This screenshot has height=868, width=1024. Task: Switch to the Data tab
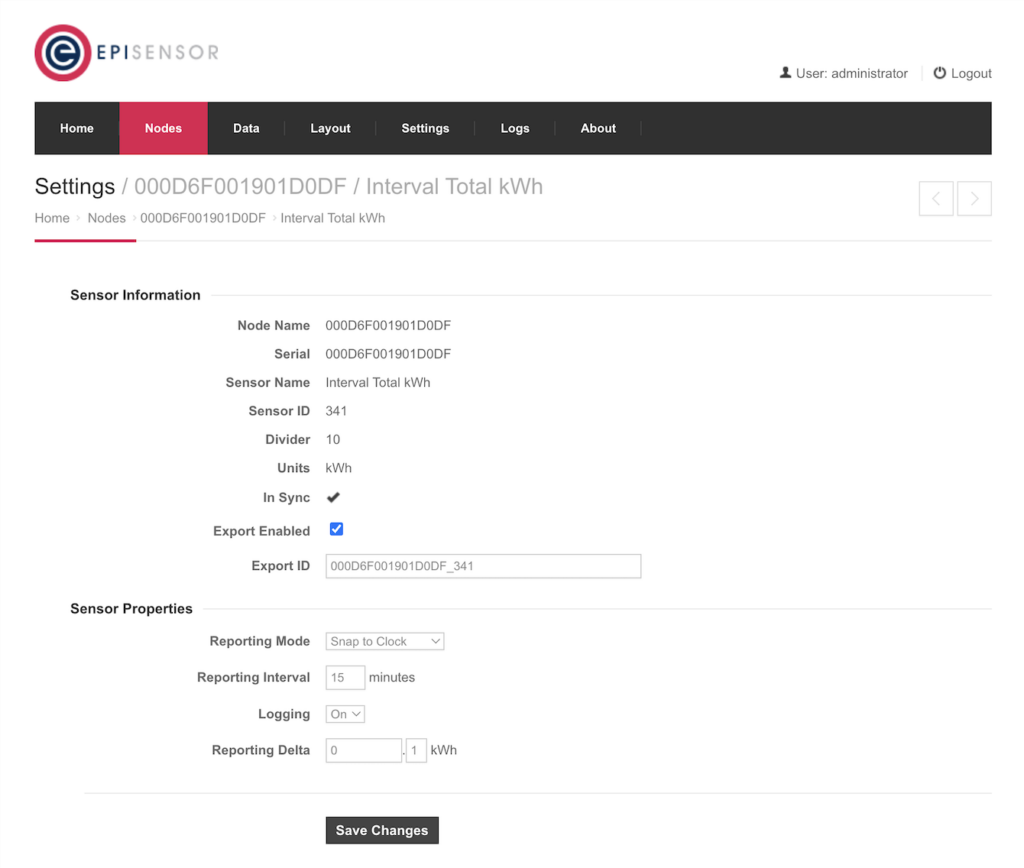click(x=246, y=128)
